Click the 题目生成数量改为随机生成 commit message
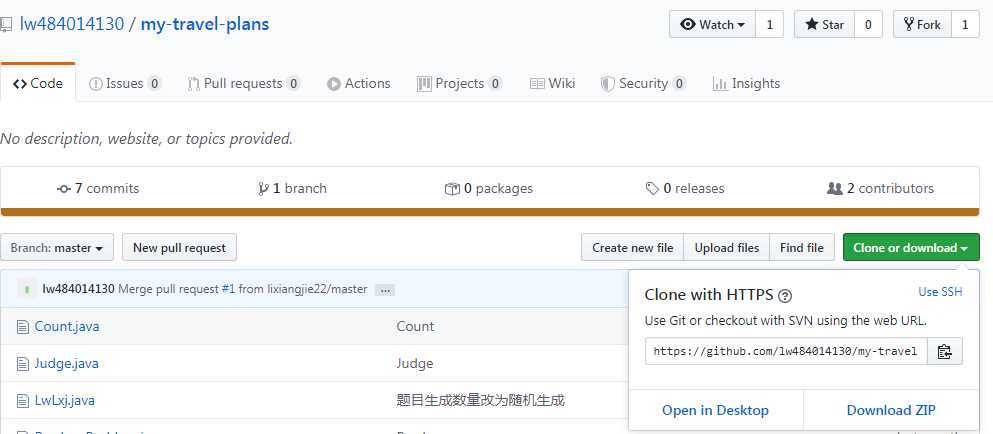Viewport: 993px width, 434px height. (481, 400)
